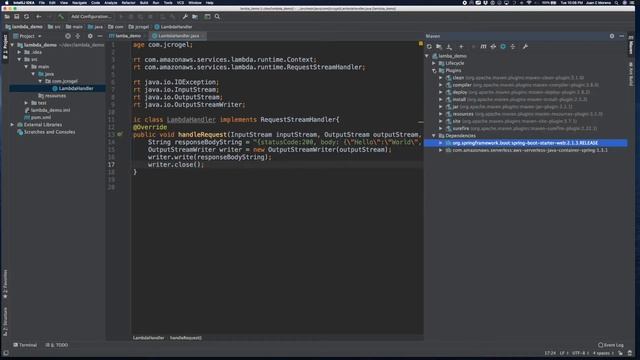Open the VCS menu

[180, 2]
